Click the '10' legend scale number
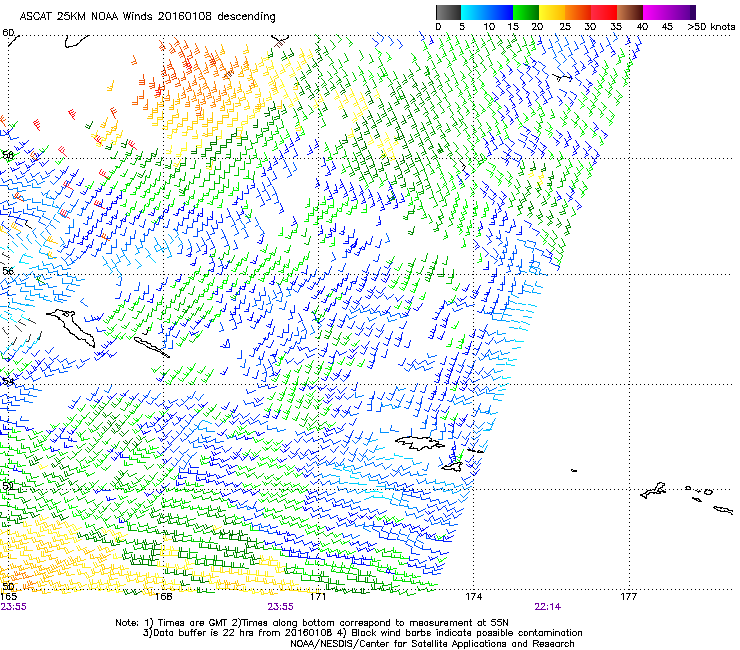The image size is (740, 650). (489, 27)
